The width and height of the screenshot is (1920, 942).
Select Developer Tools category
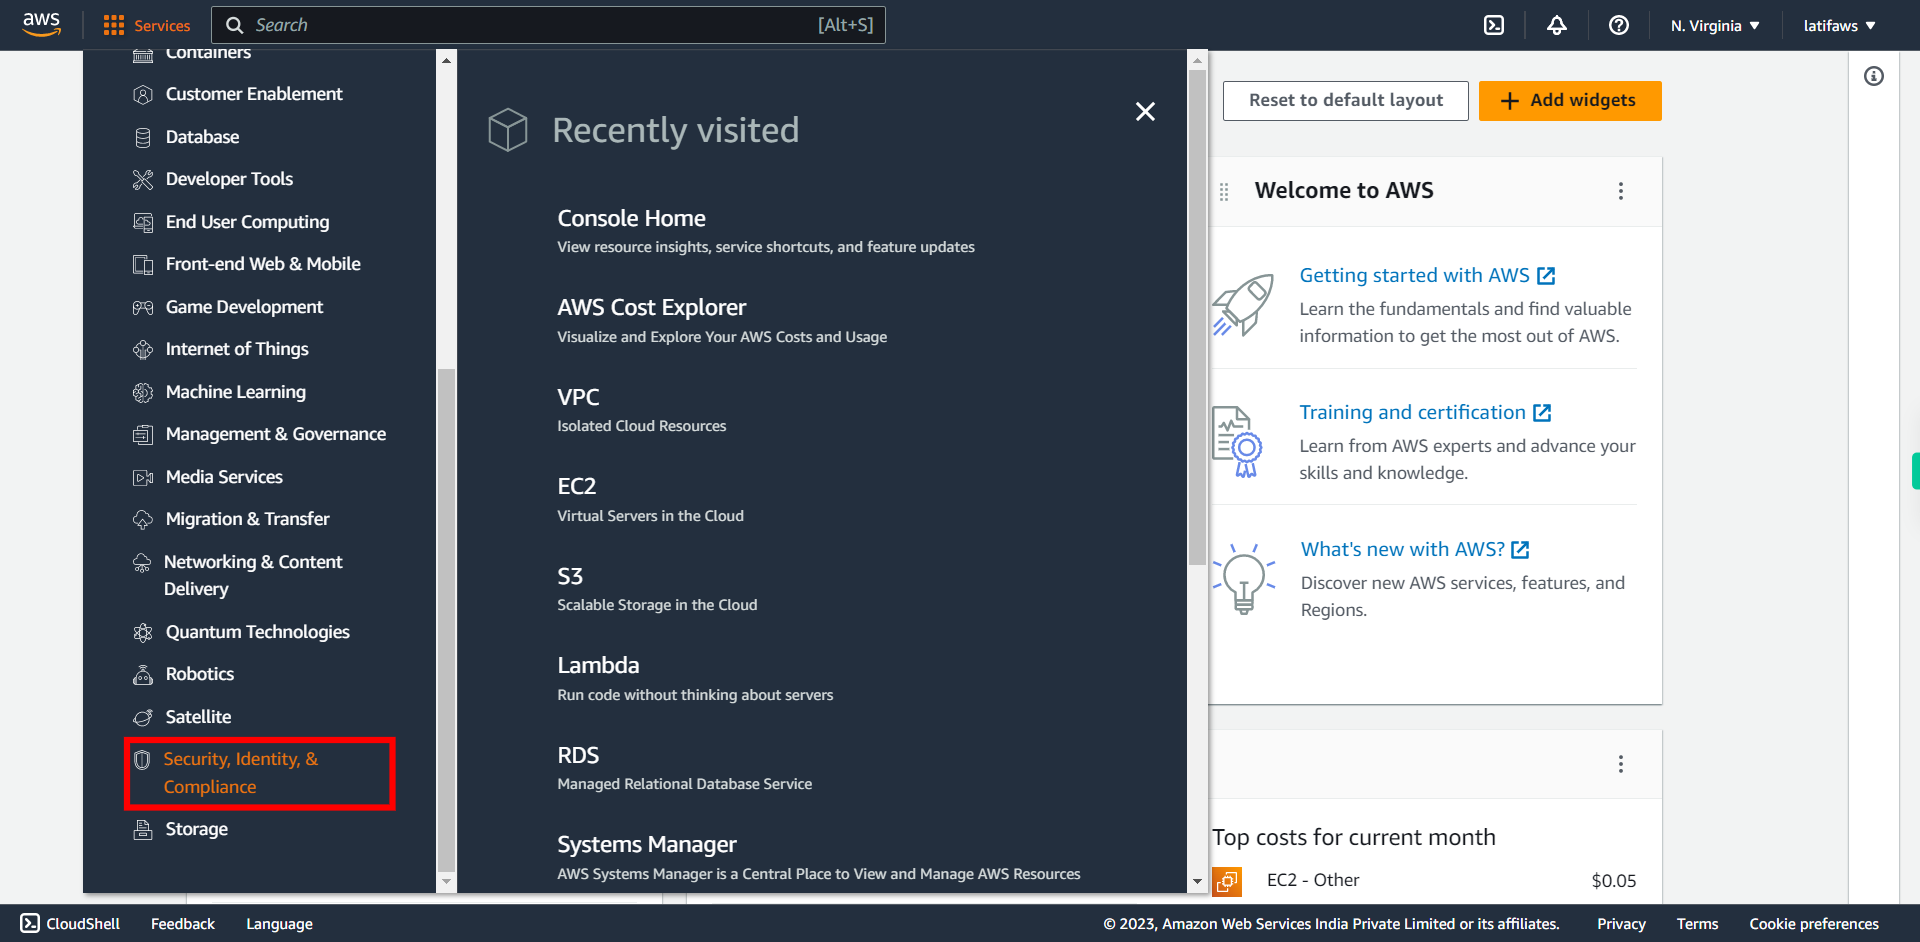coord(229,179)
